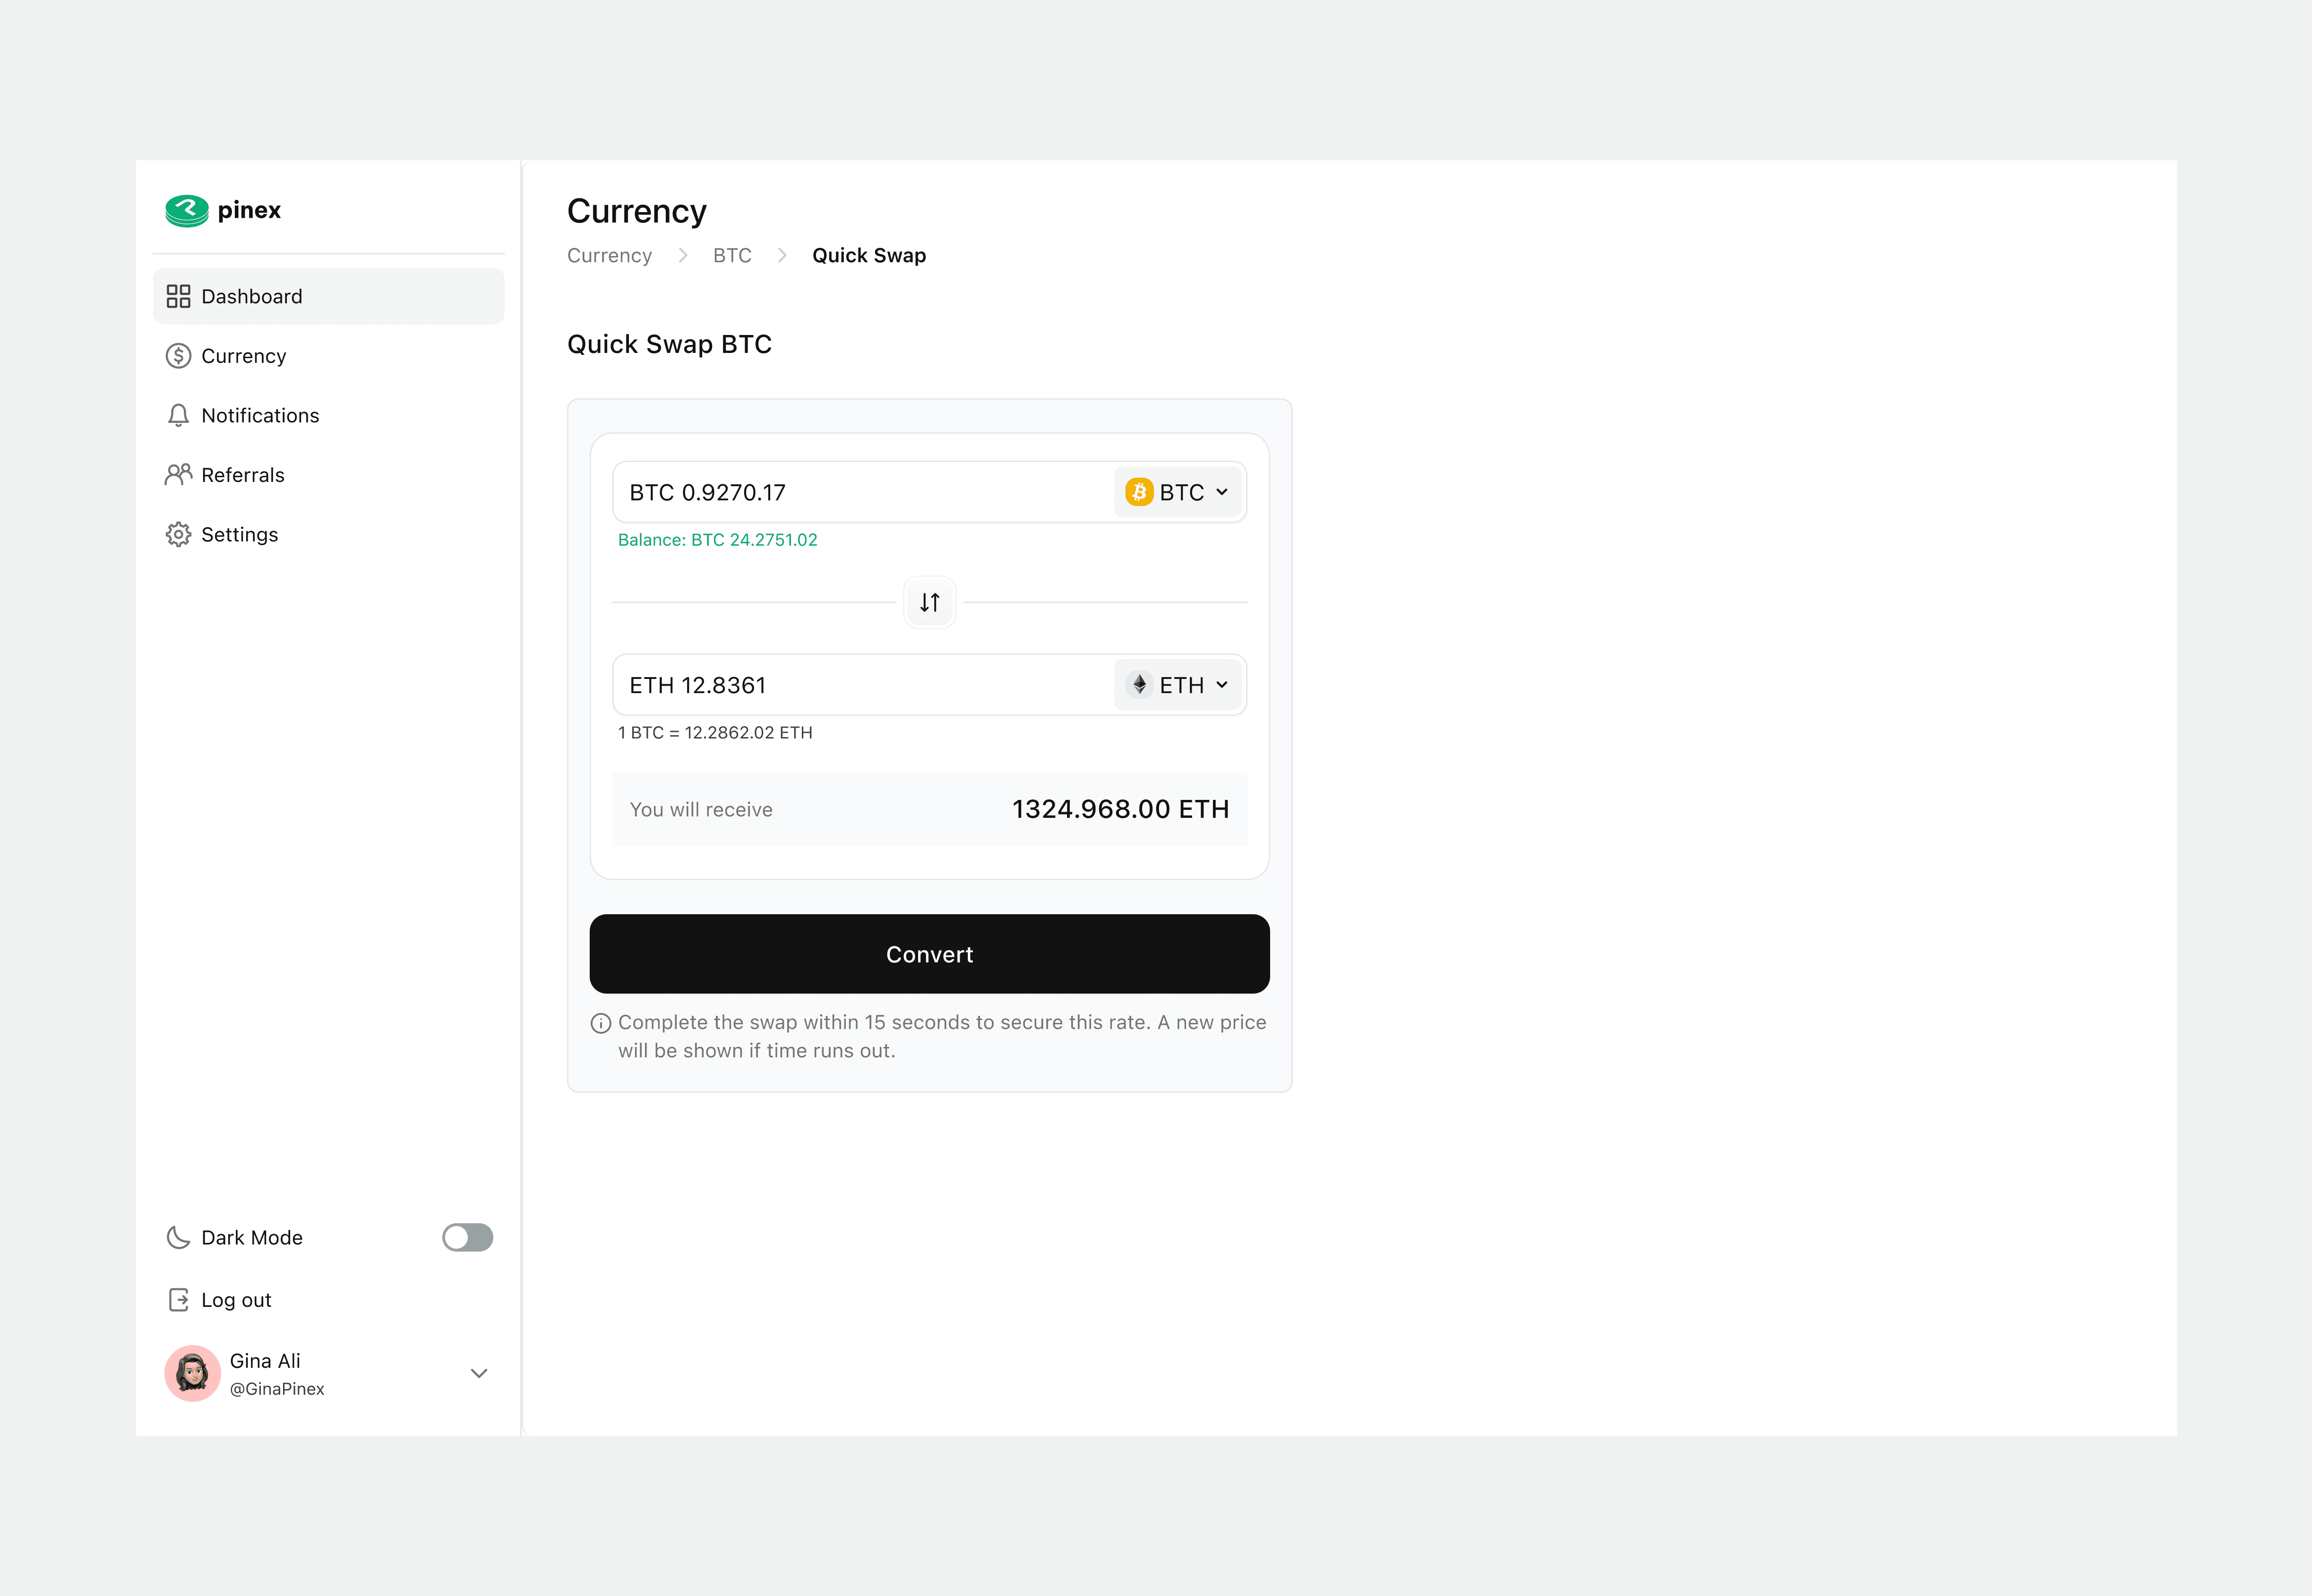Screen dimensions: 2312x1596
Task: Click the Currency dollar icon
Action: 178,356
